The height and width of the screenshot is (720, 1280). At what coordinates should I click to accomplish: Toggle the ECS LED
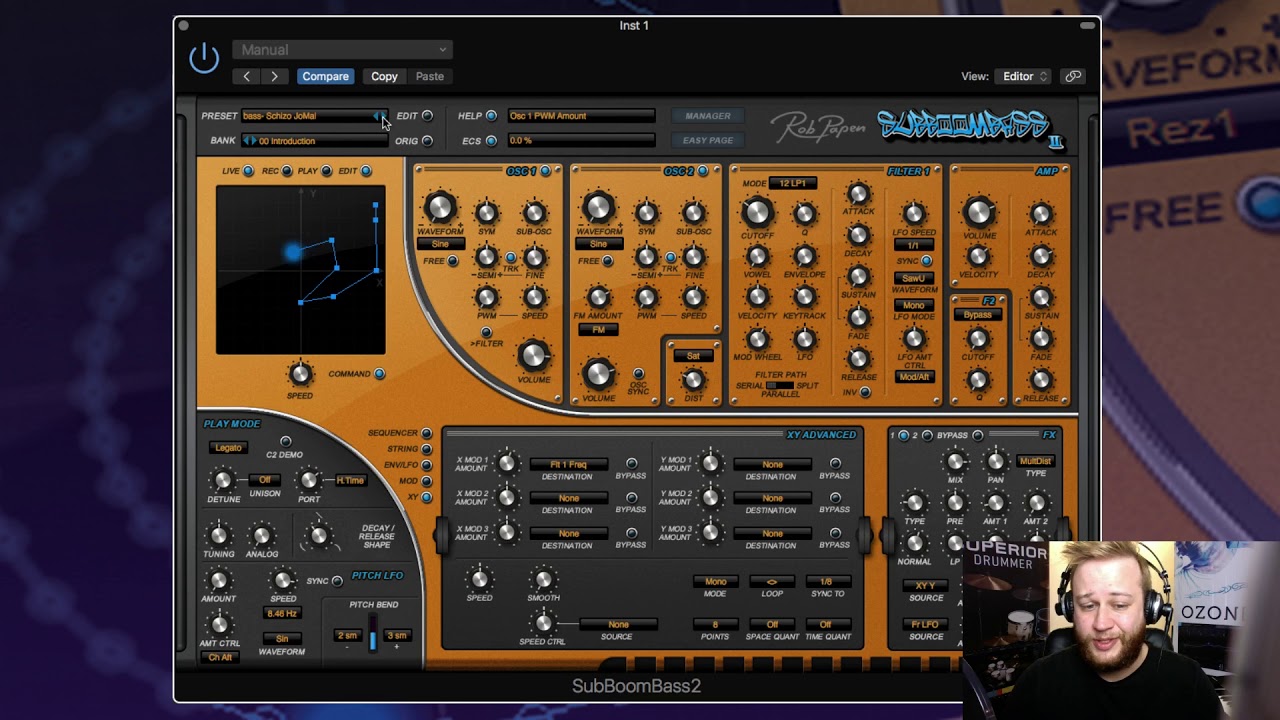coord(491,141)
